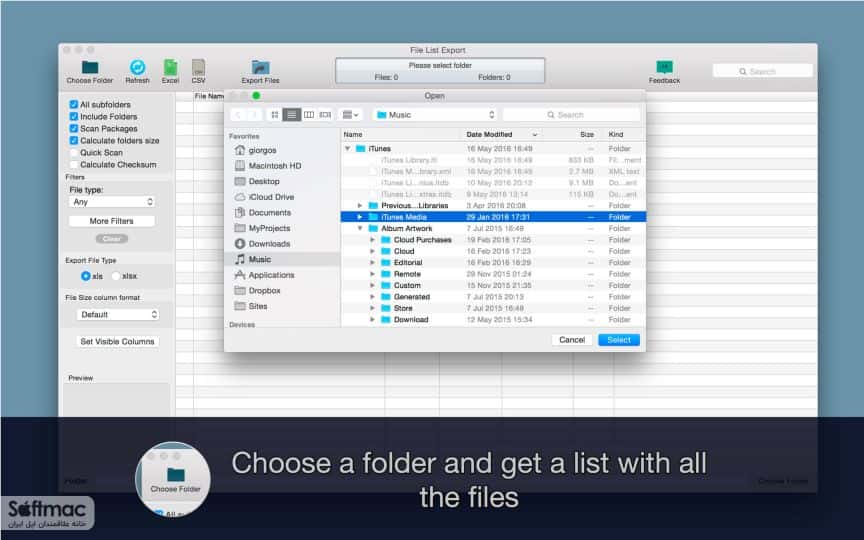Click the More Filters button

pyautogui.click(x=111, y=221)
